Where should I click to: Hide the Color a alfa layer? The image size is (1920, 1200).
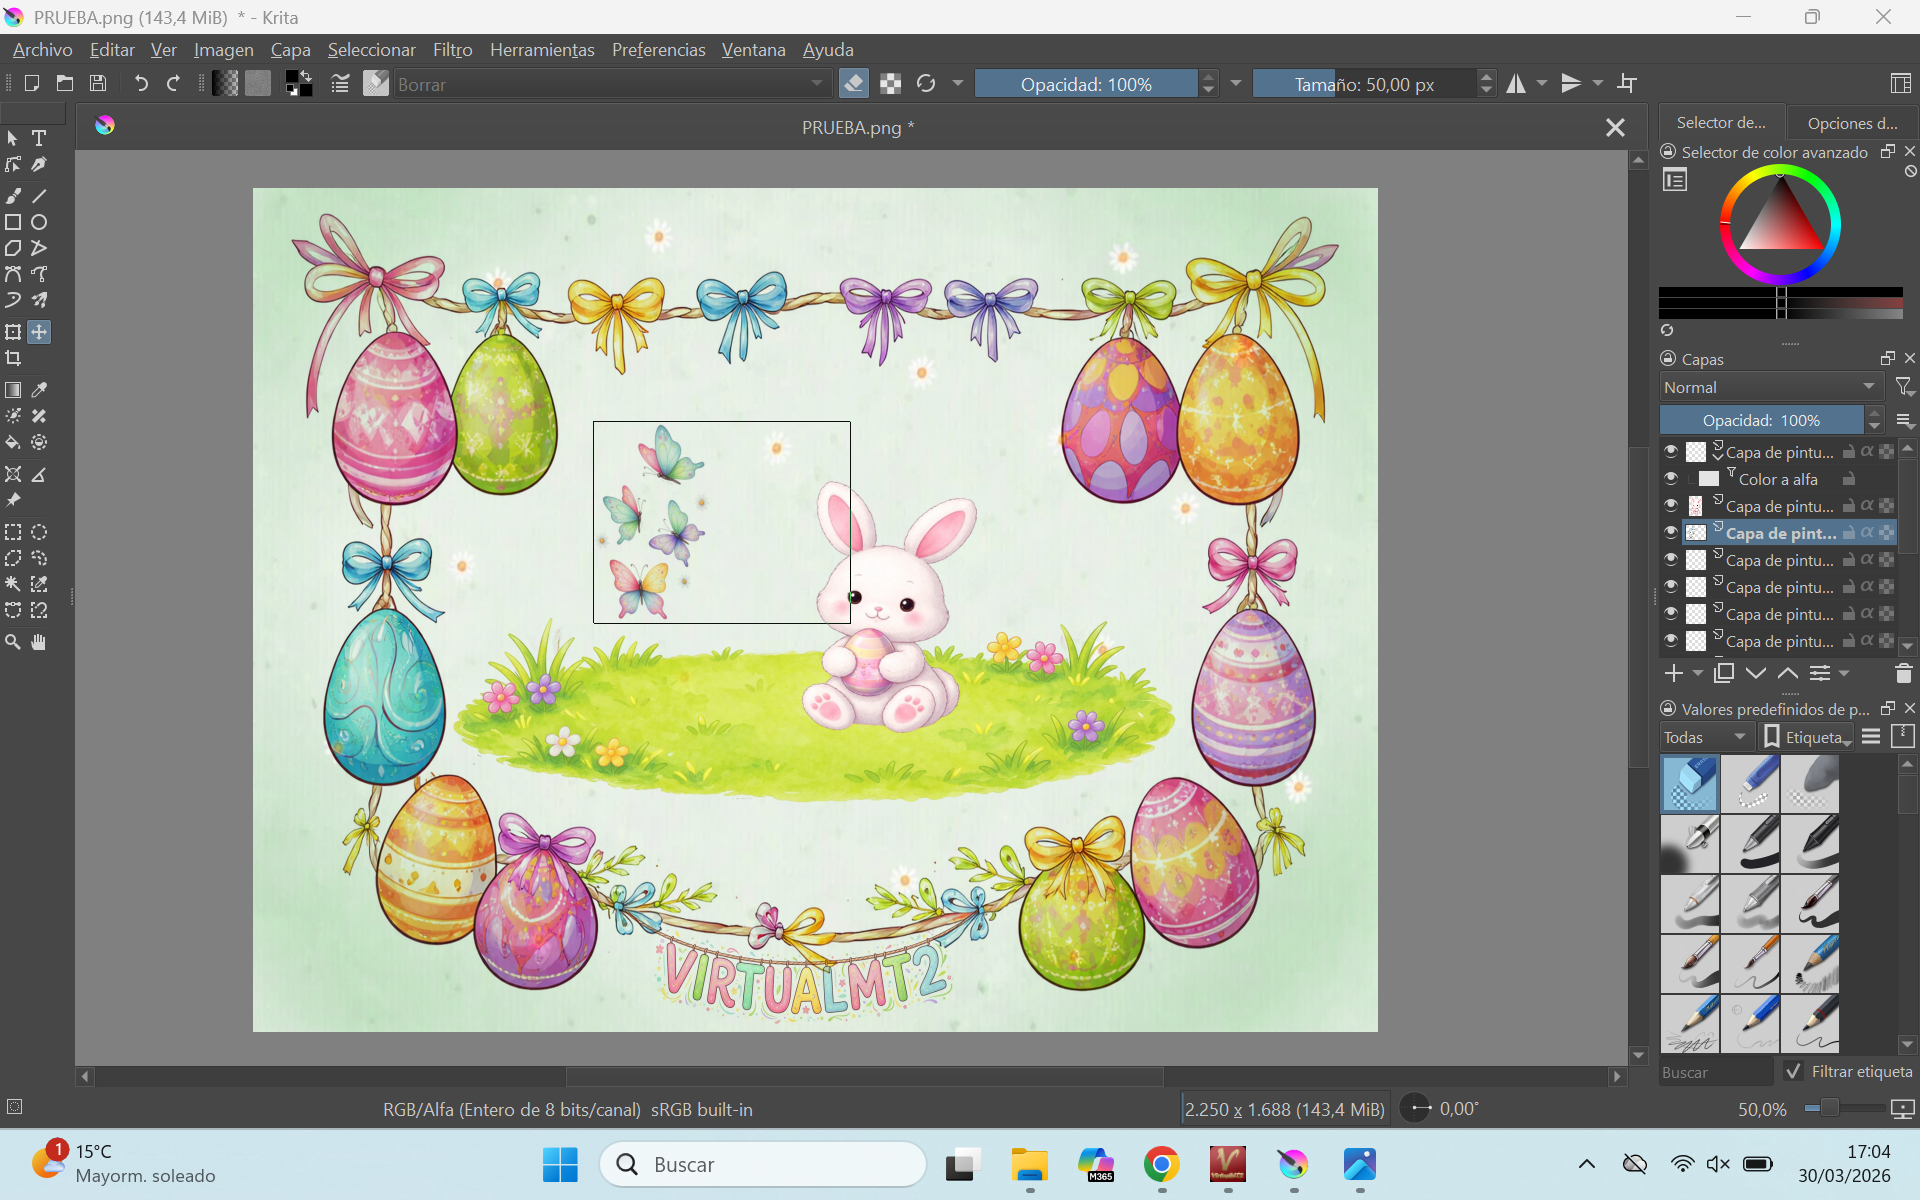click(x=1671, y=479)
